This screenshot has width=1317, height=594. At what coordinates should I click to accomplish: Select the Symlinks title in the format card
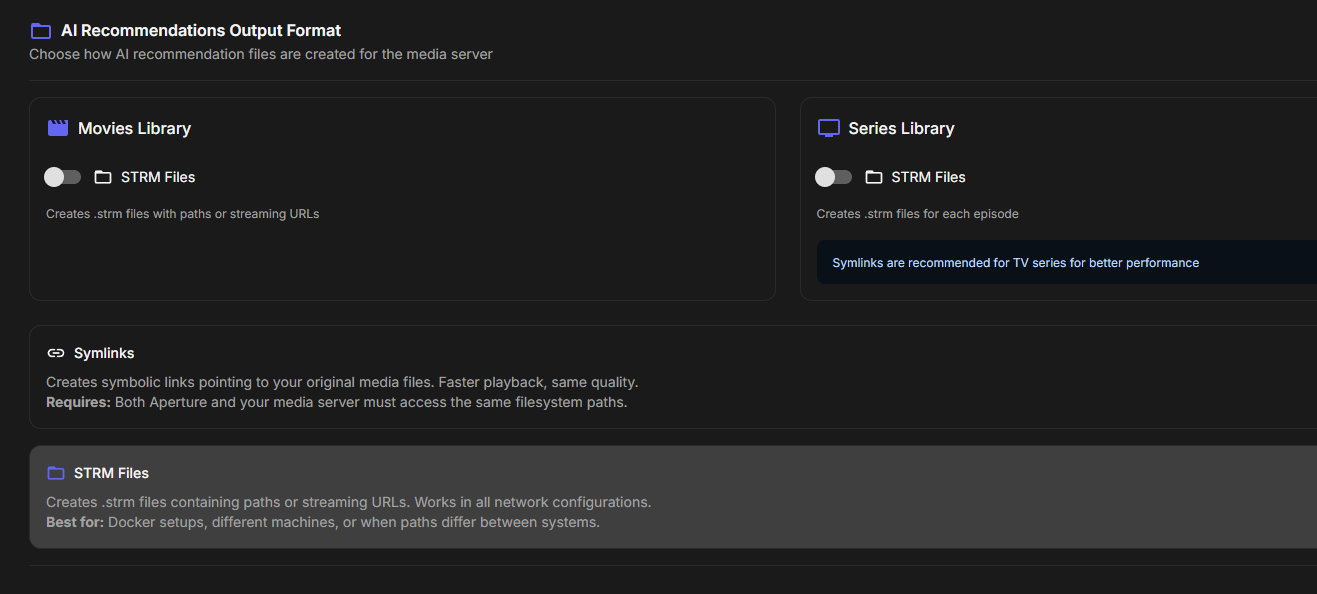click(x=104, y=353)
